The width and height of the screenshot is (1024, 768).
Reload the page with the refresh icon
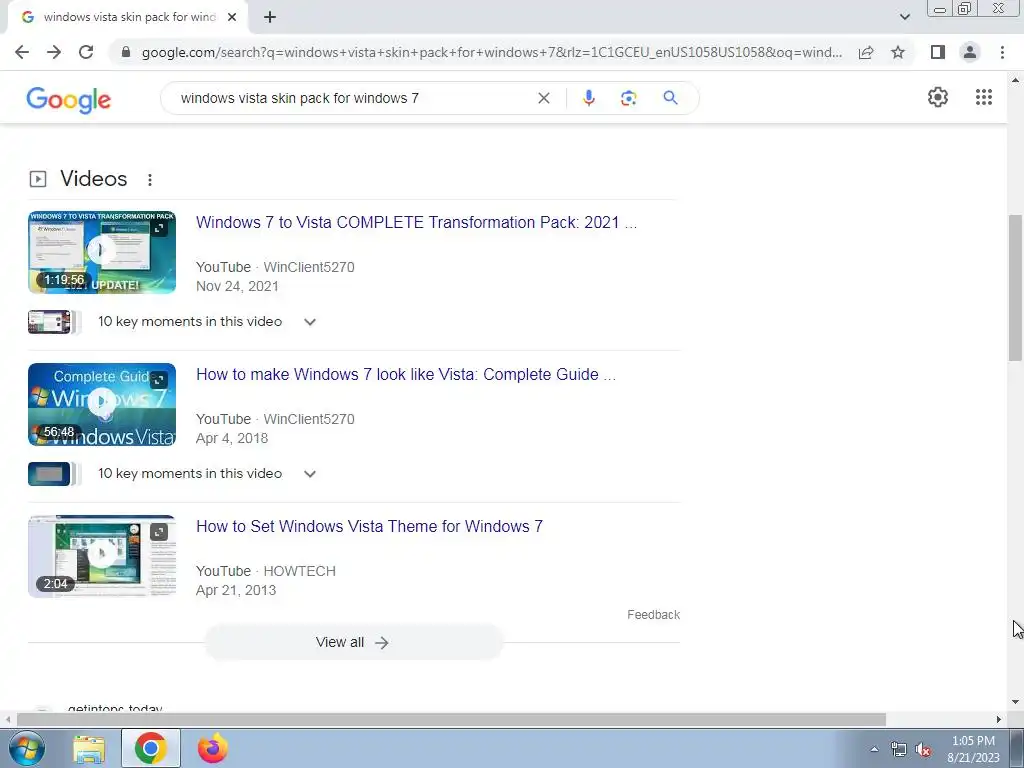86,52
